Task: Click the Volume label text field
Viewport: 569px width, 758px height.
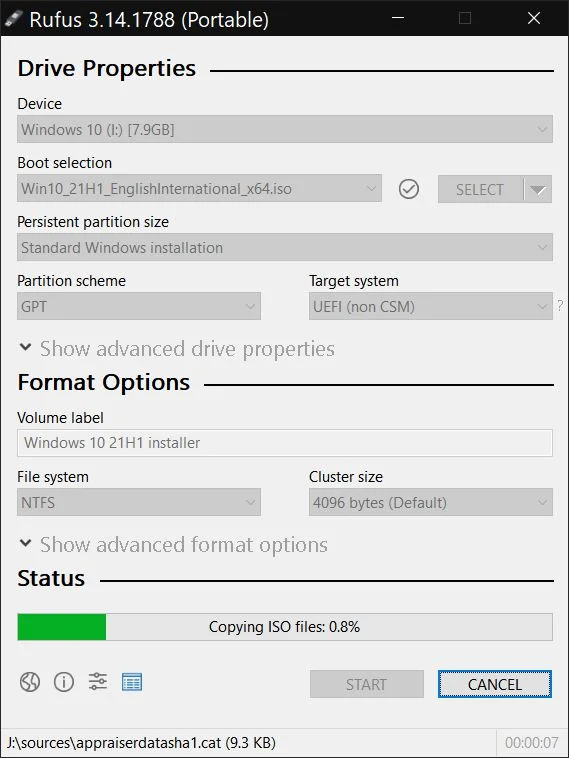Action: (x=285, y=443)
